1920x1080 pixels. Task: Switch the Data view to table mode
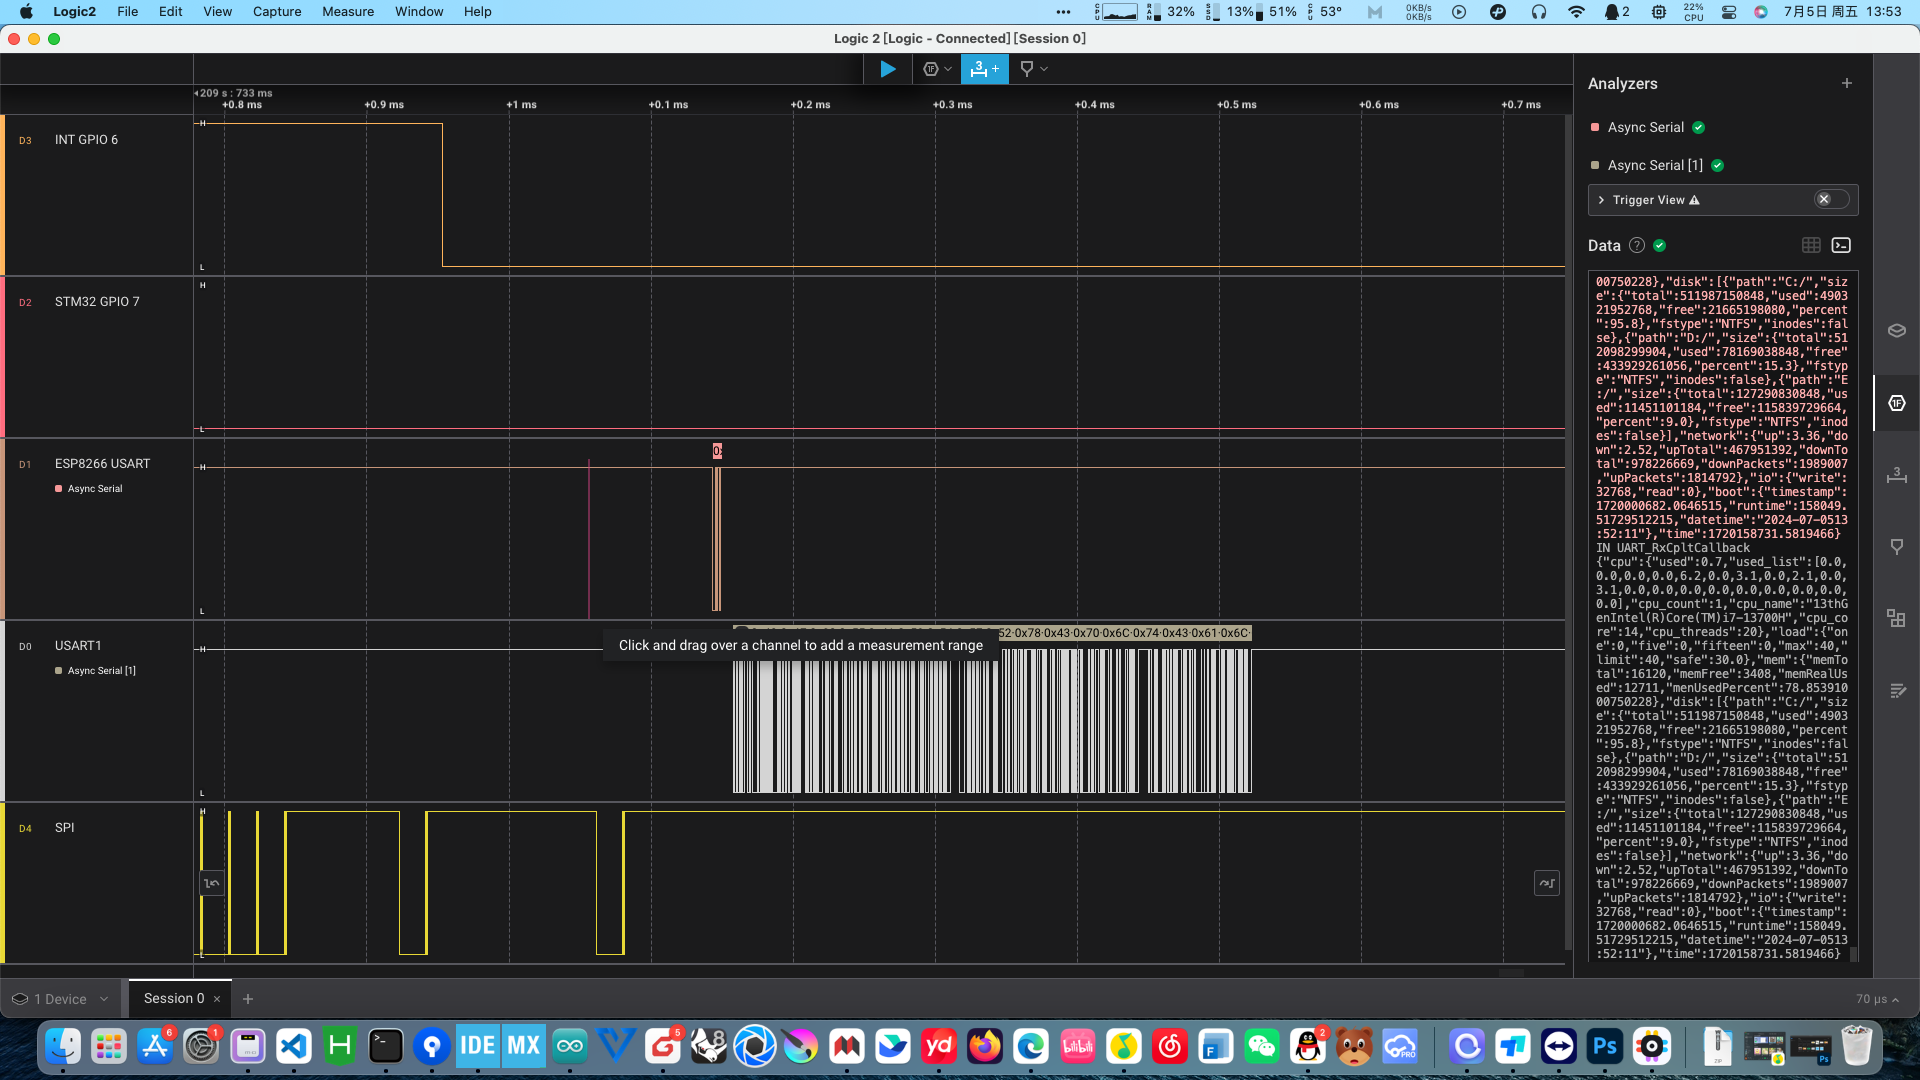1811,245
